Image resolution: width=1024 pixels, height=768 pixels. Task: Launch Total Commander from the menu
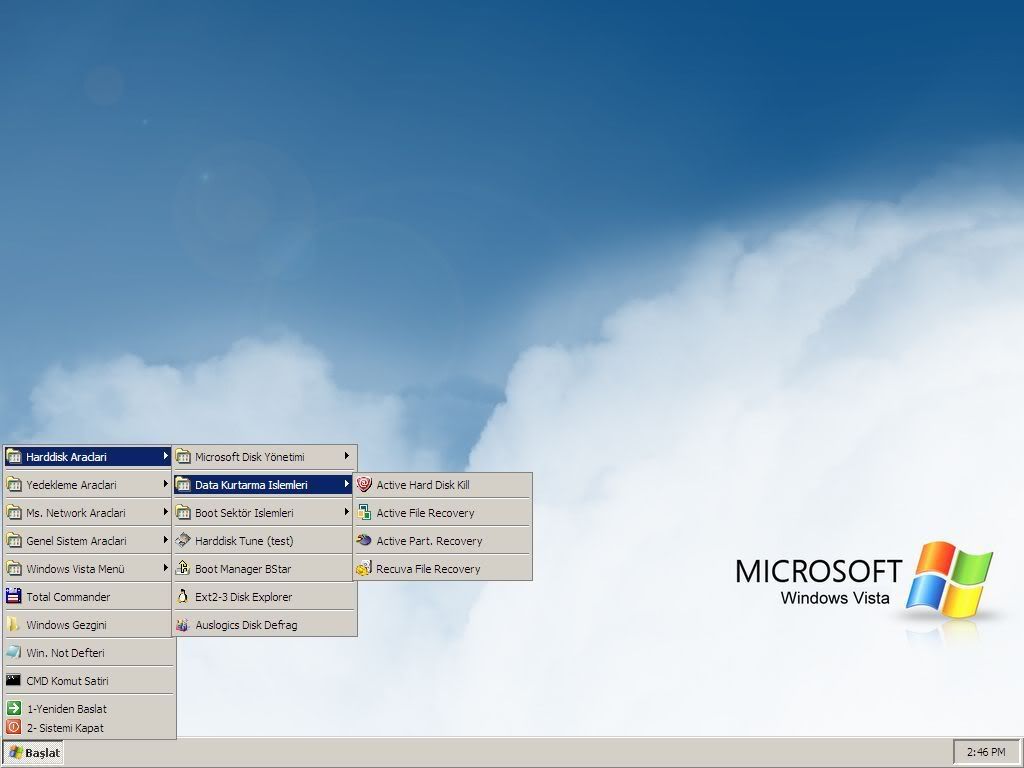[89, 596]
